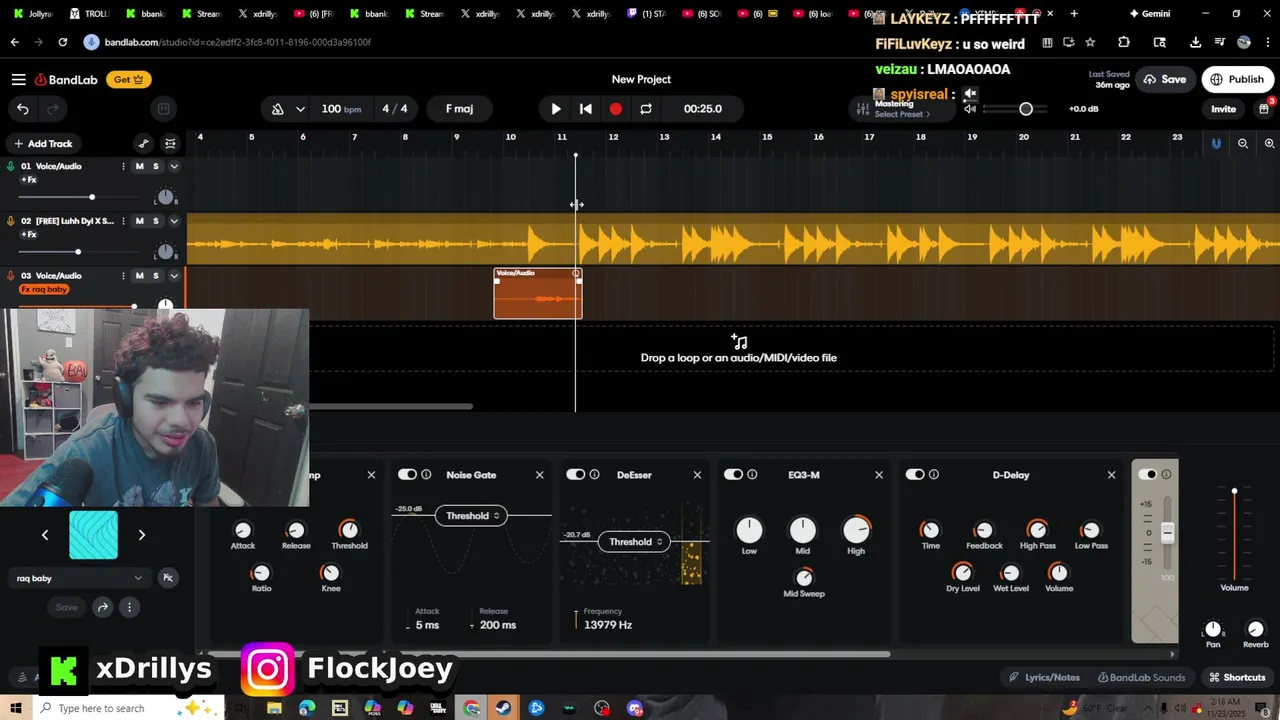
Task: Click the Fx icon next to preset name
Action: 168,578
